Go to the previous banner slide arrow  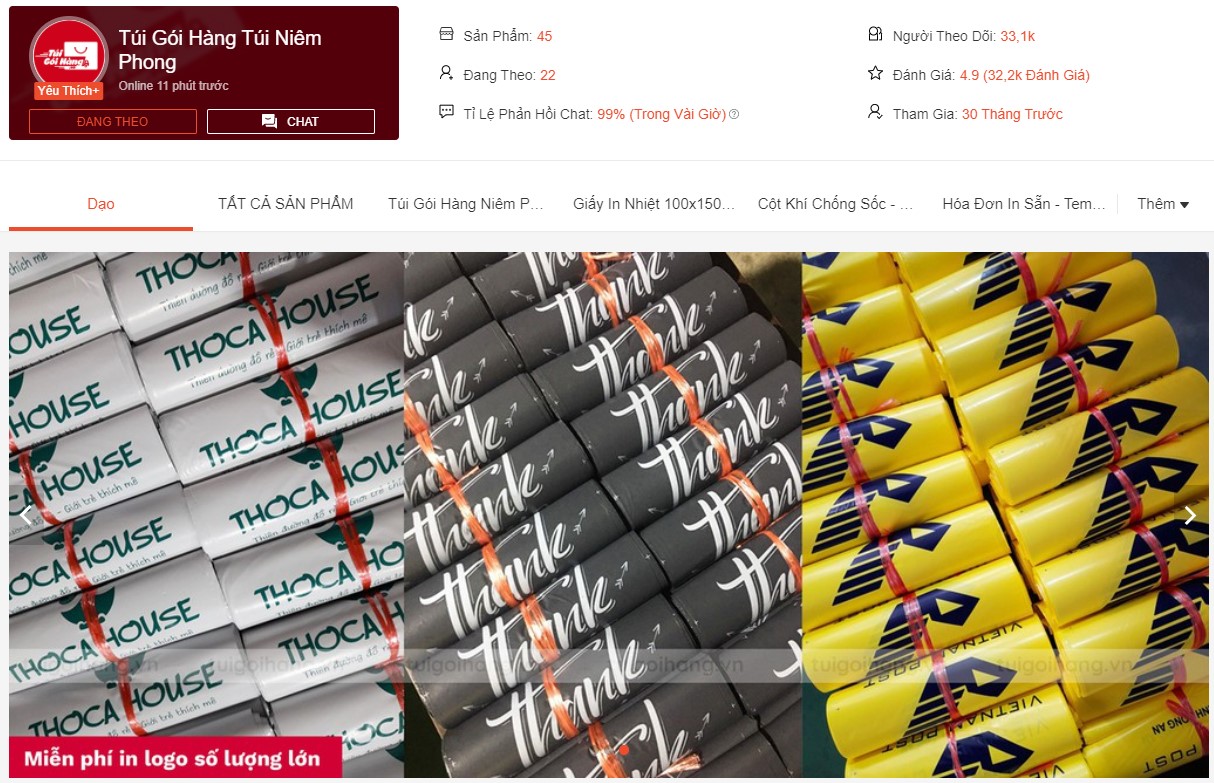[26, 515]
